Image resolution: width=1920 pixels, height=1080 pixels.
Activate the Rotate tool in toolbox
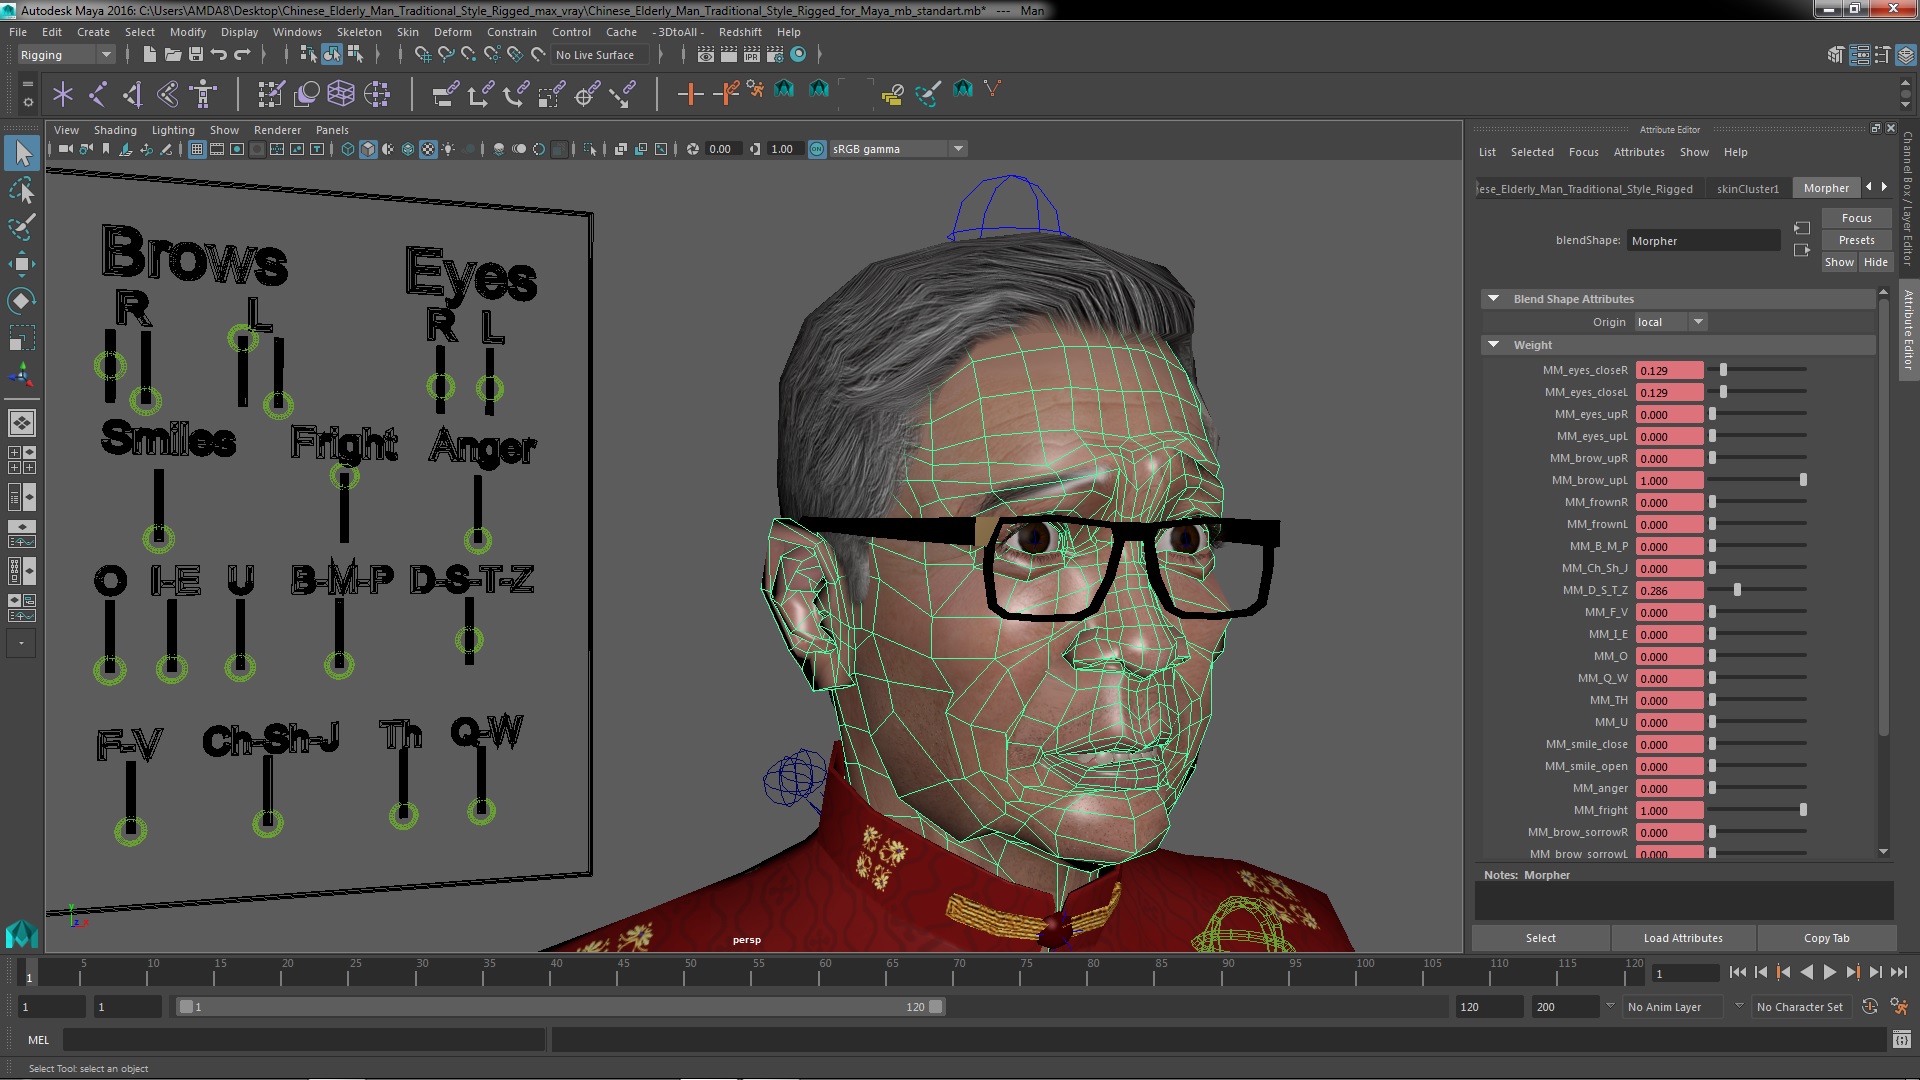[x=22, y=301]
